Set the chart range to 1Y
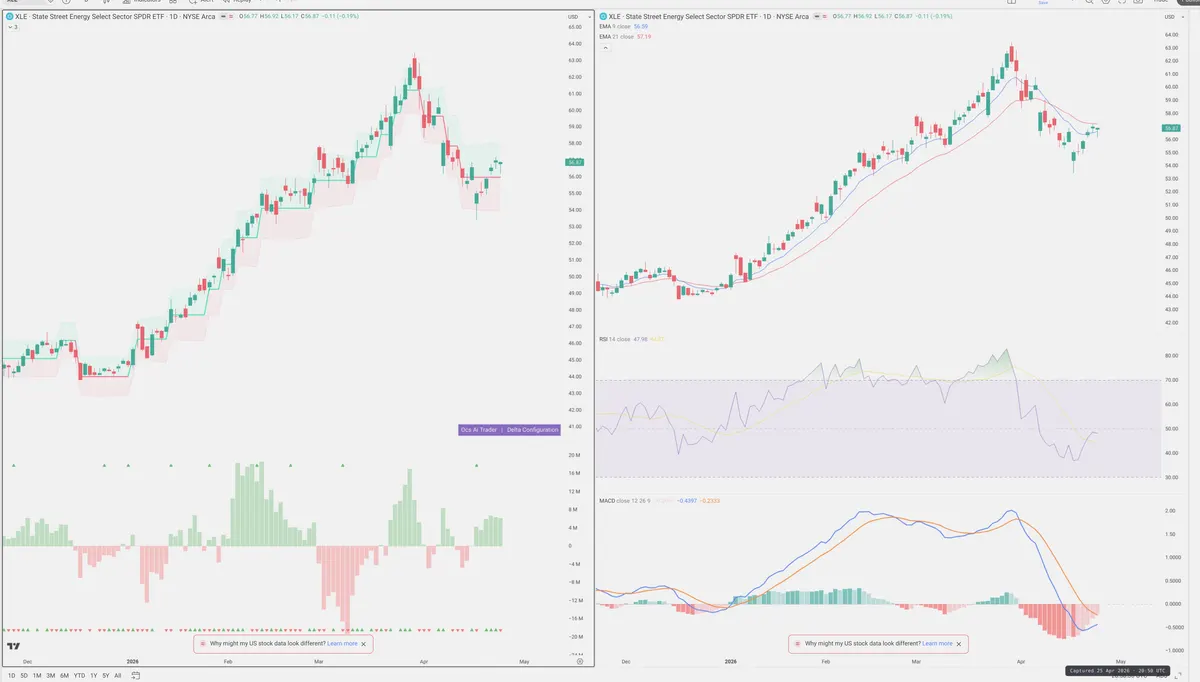1200x682 pixels. (94, 676)
